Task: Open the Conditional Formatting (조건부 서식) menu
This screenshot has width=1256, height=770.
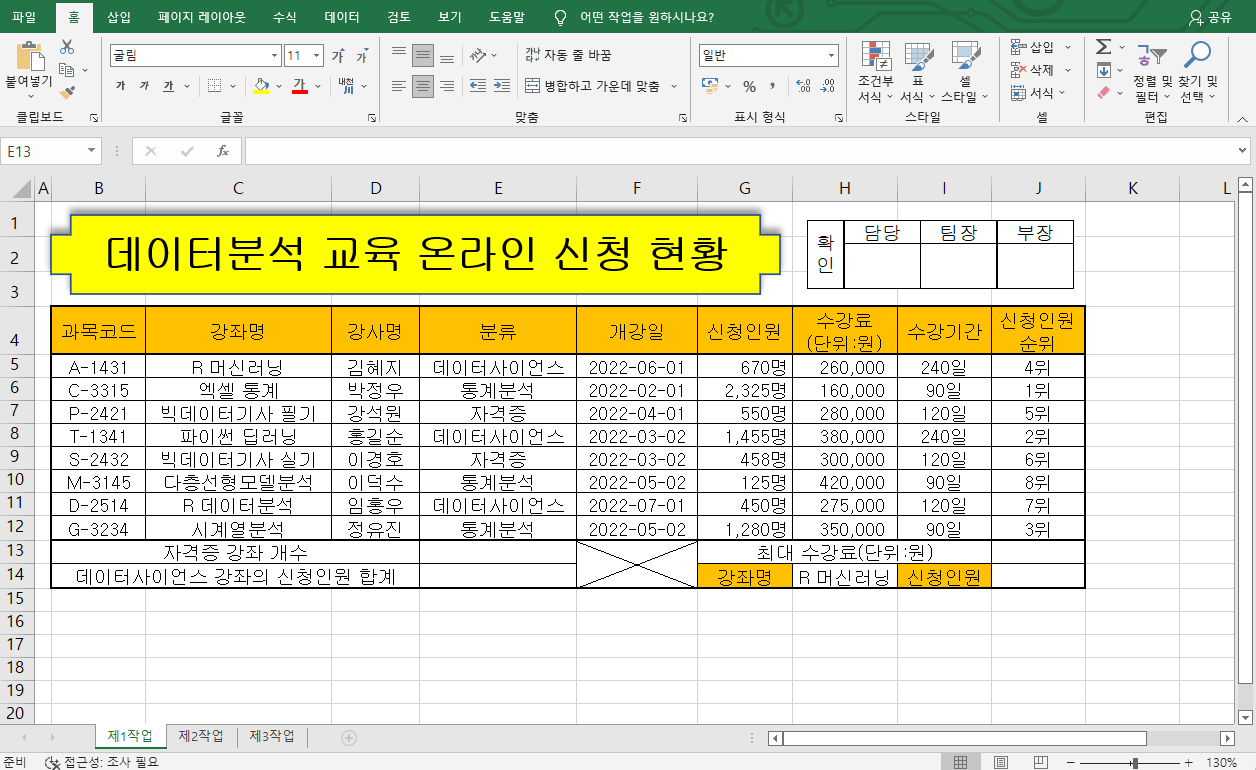Action: 876,72
